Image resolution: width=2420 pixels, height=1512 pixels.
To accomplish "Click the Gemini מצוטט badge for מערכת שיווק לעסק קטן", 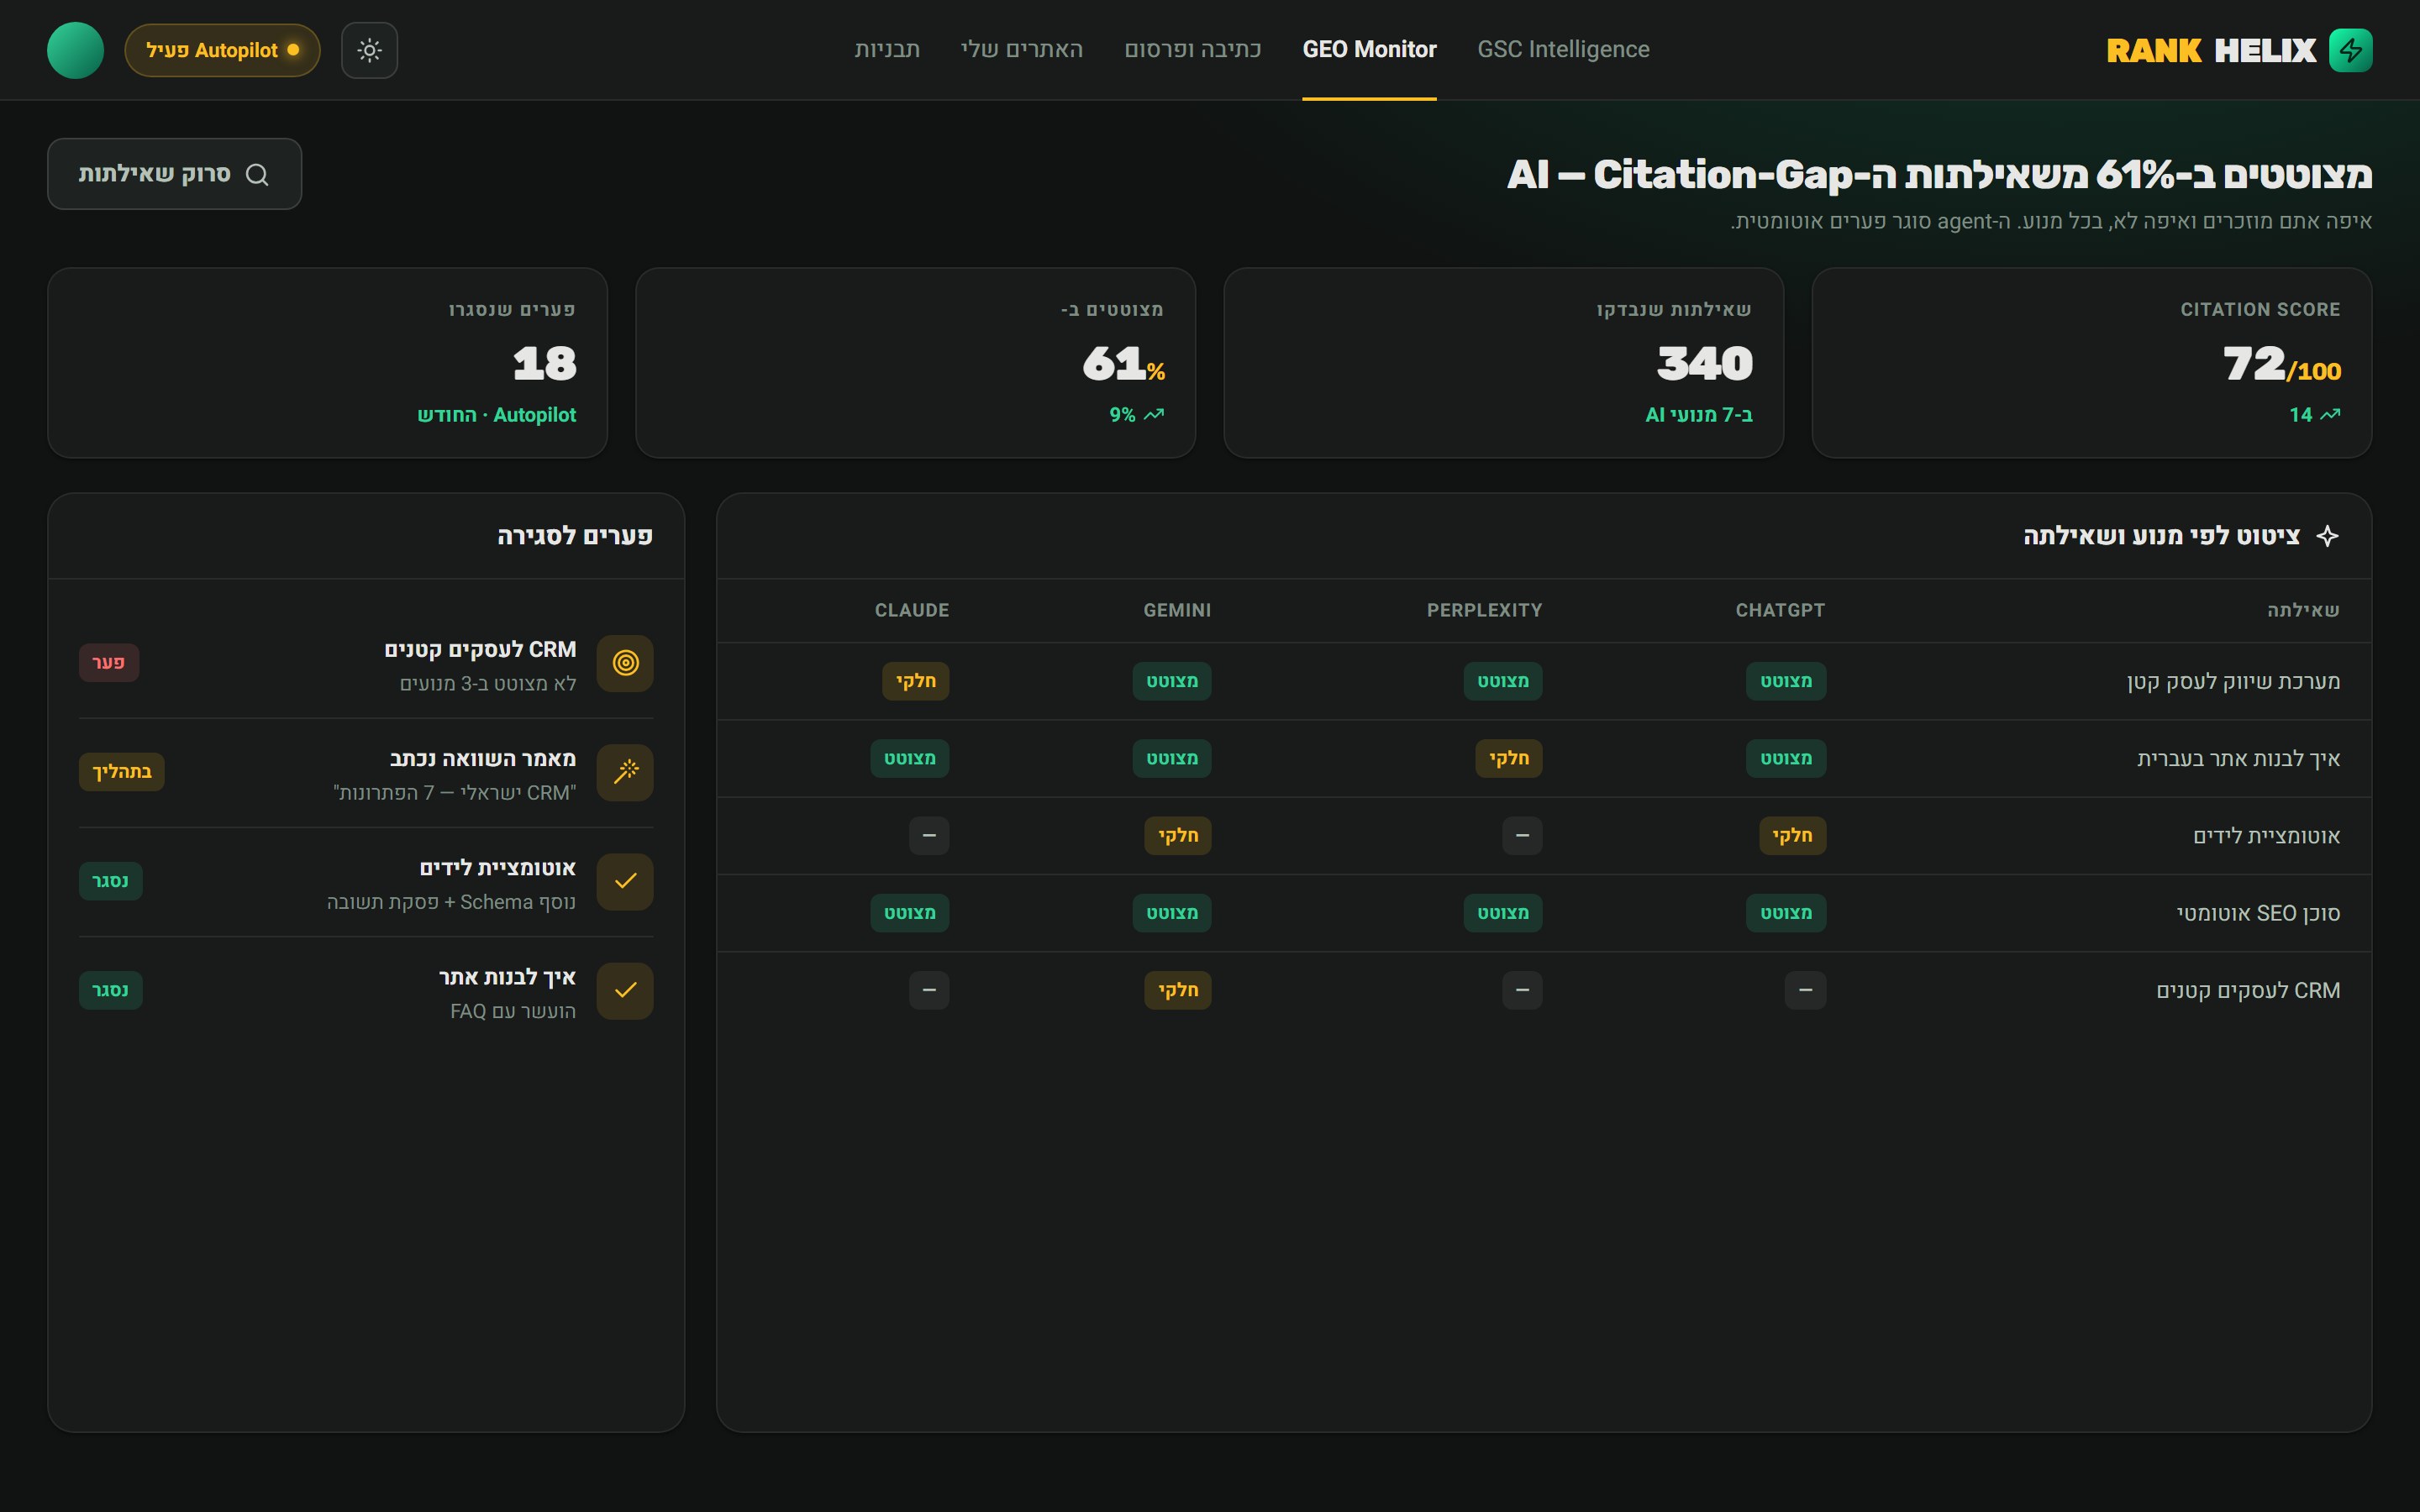I will [x=1172, y=681].
